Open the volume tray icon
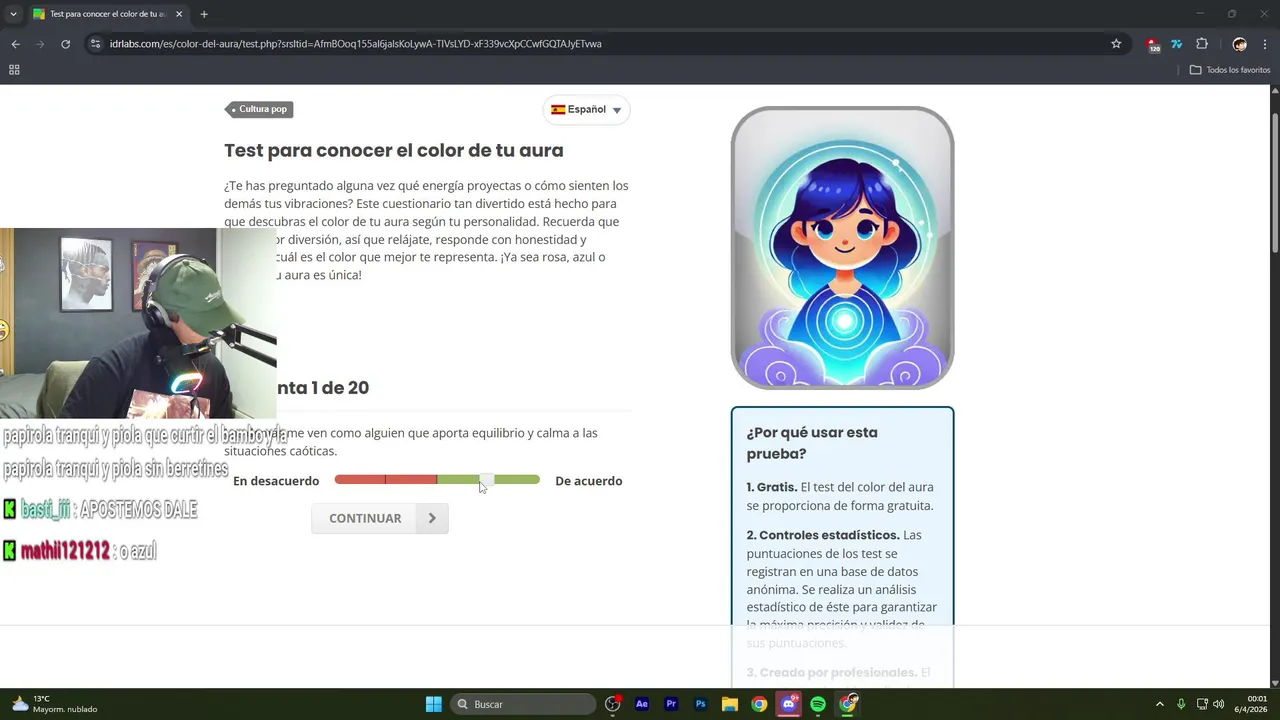Screen dimensions: 1280x720 [x=1218, y=704]
